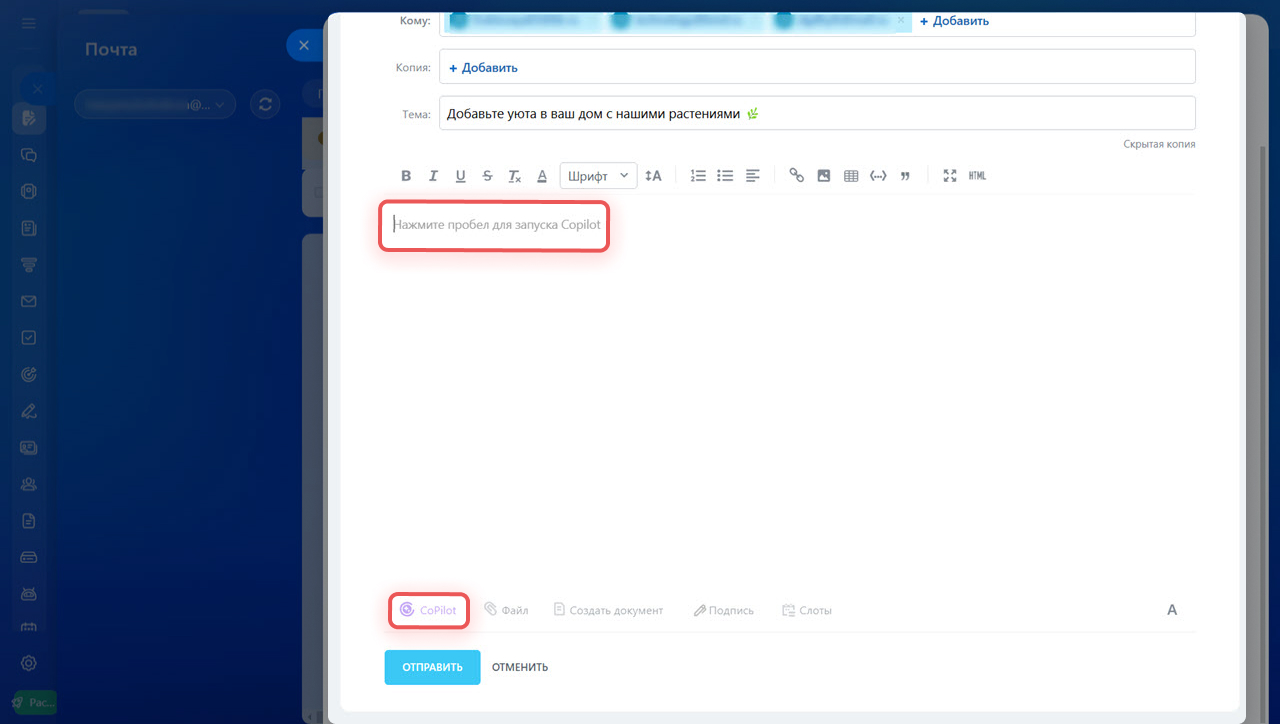Screen dimensions: 1280x724
Task: Open the settings gear in the sidebar
Action: (x=29, y=662)
